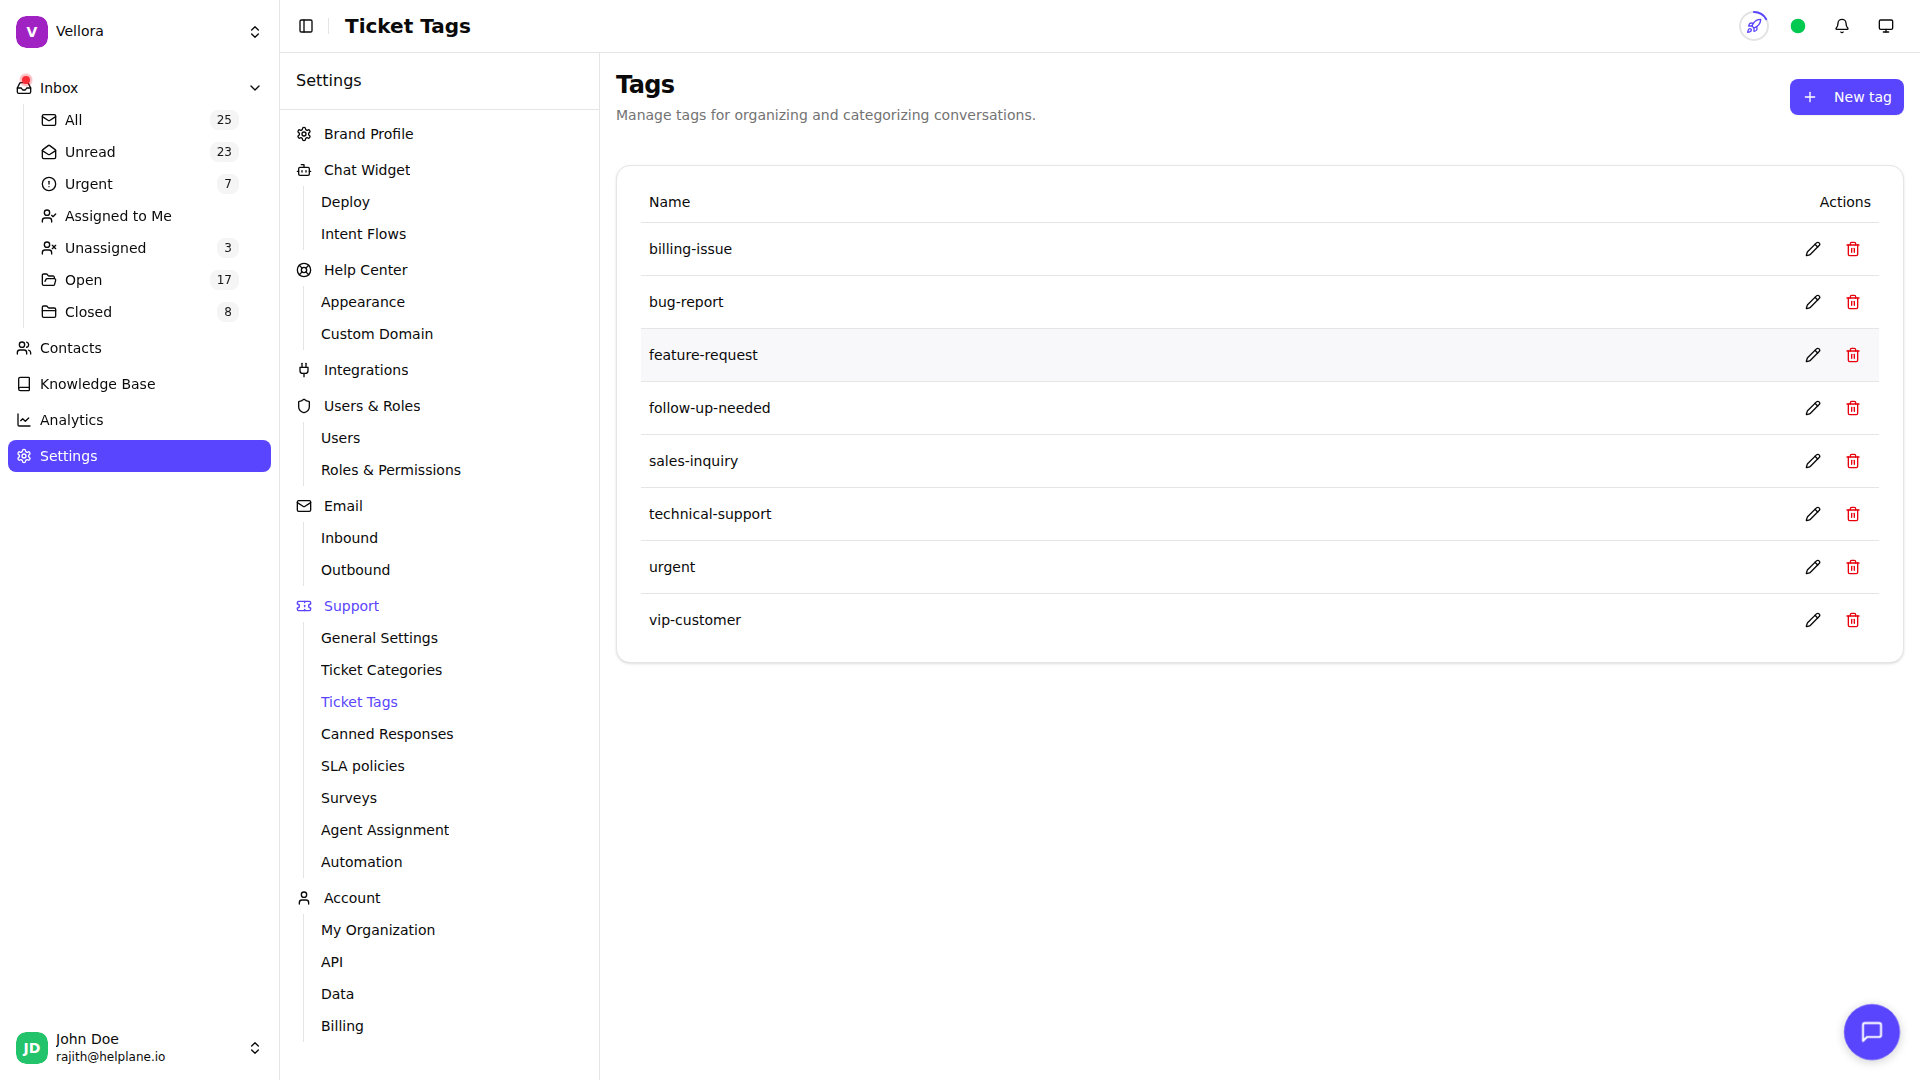The height and width of the screenshot is (1080, 1920).
Task: Open the Vellora workspace switcher chevrons
Action: 255,32
